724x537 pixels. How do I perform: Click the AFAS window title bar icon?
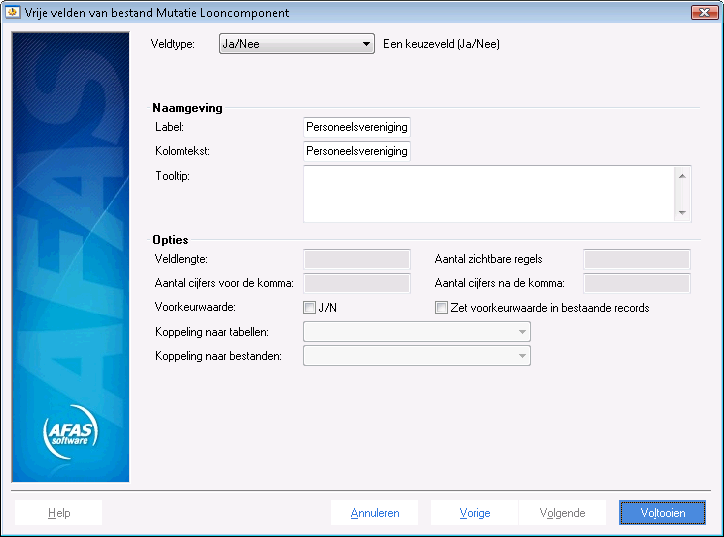12,12
